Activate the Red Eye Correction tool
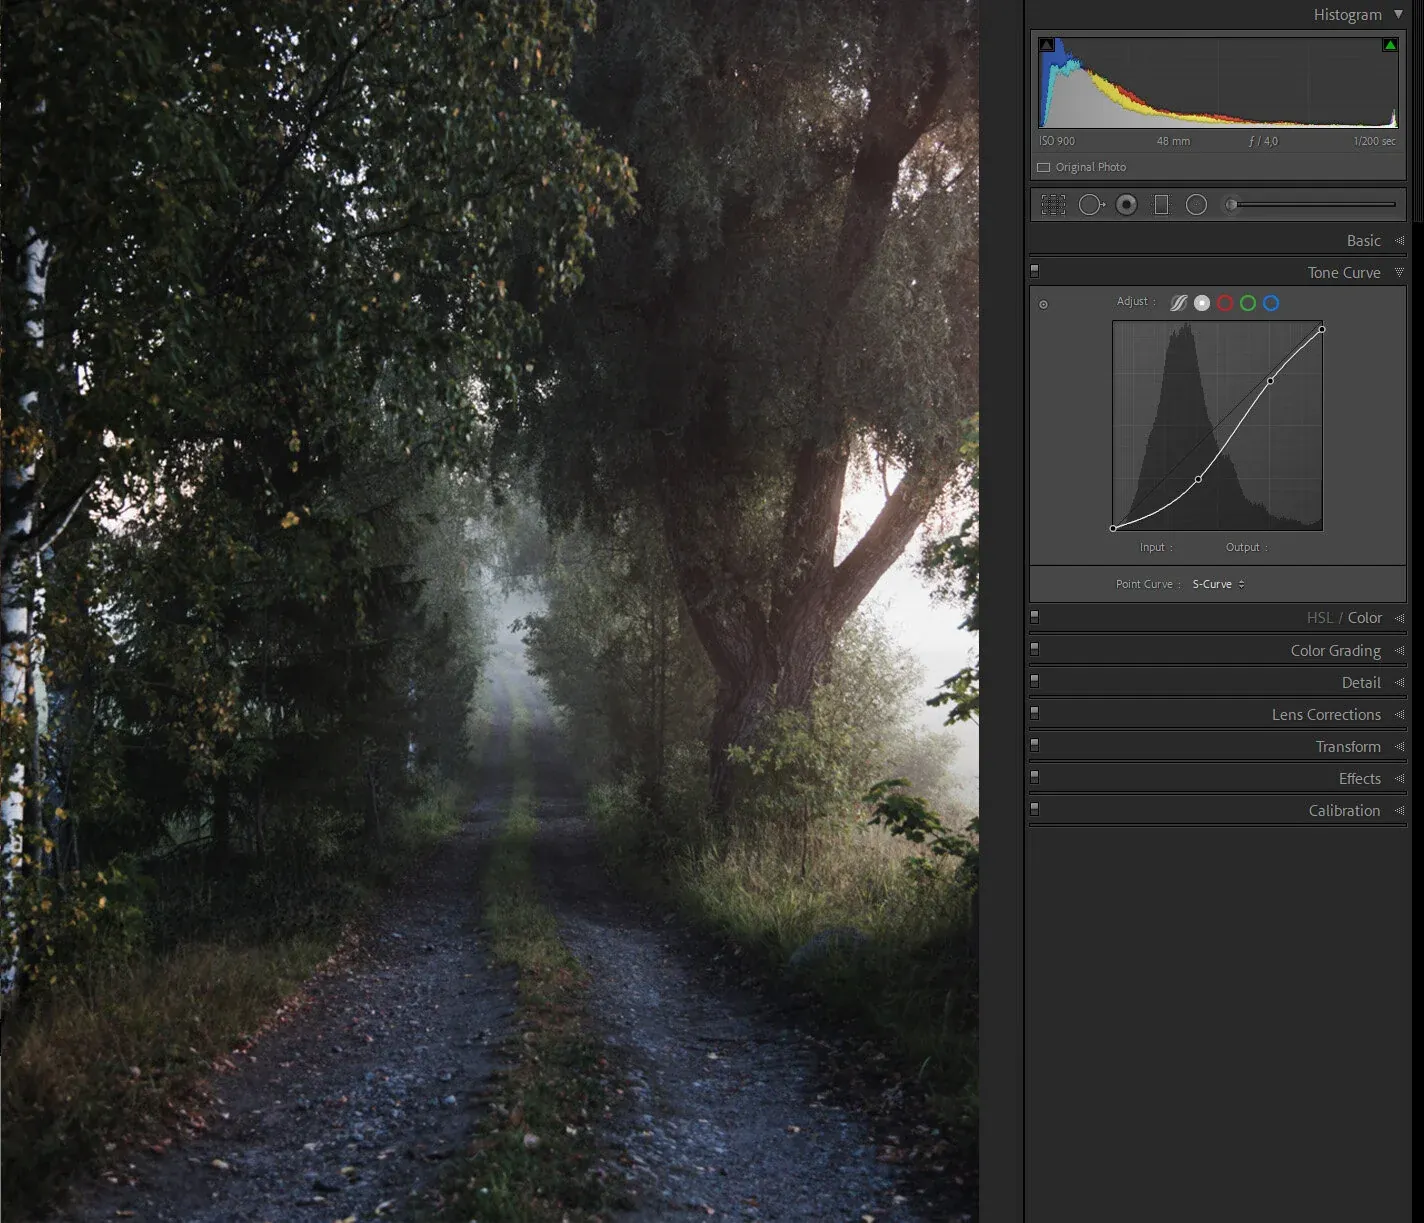 (1126, 205)
